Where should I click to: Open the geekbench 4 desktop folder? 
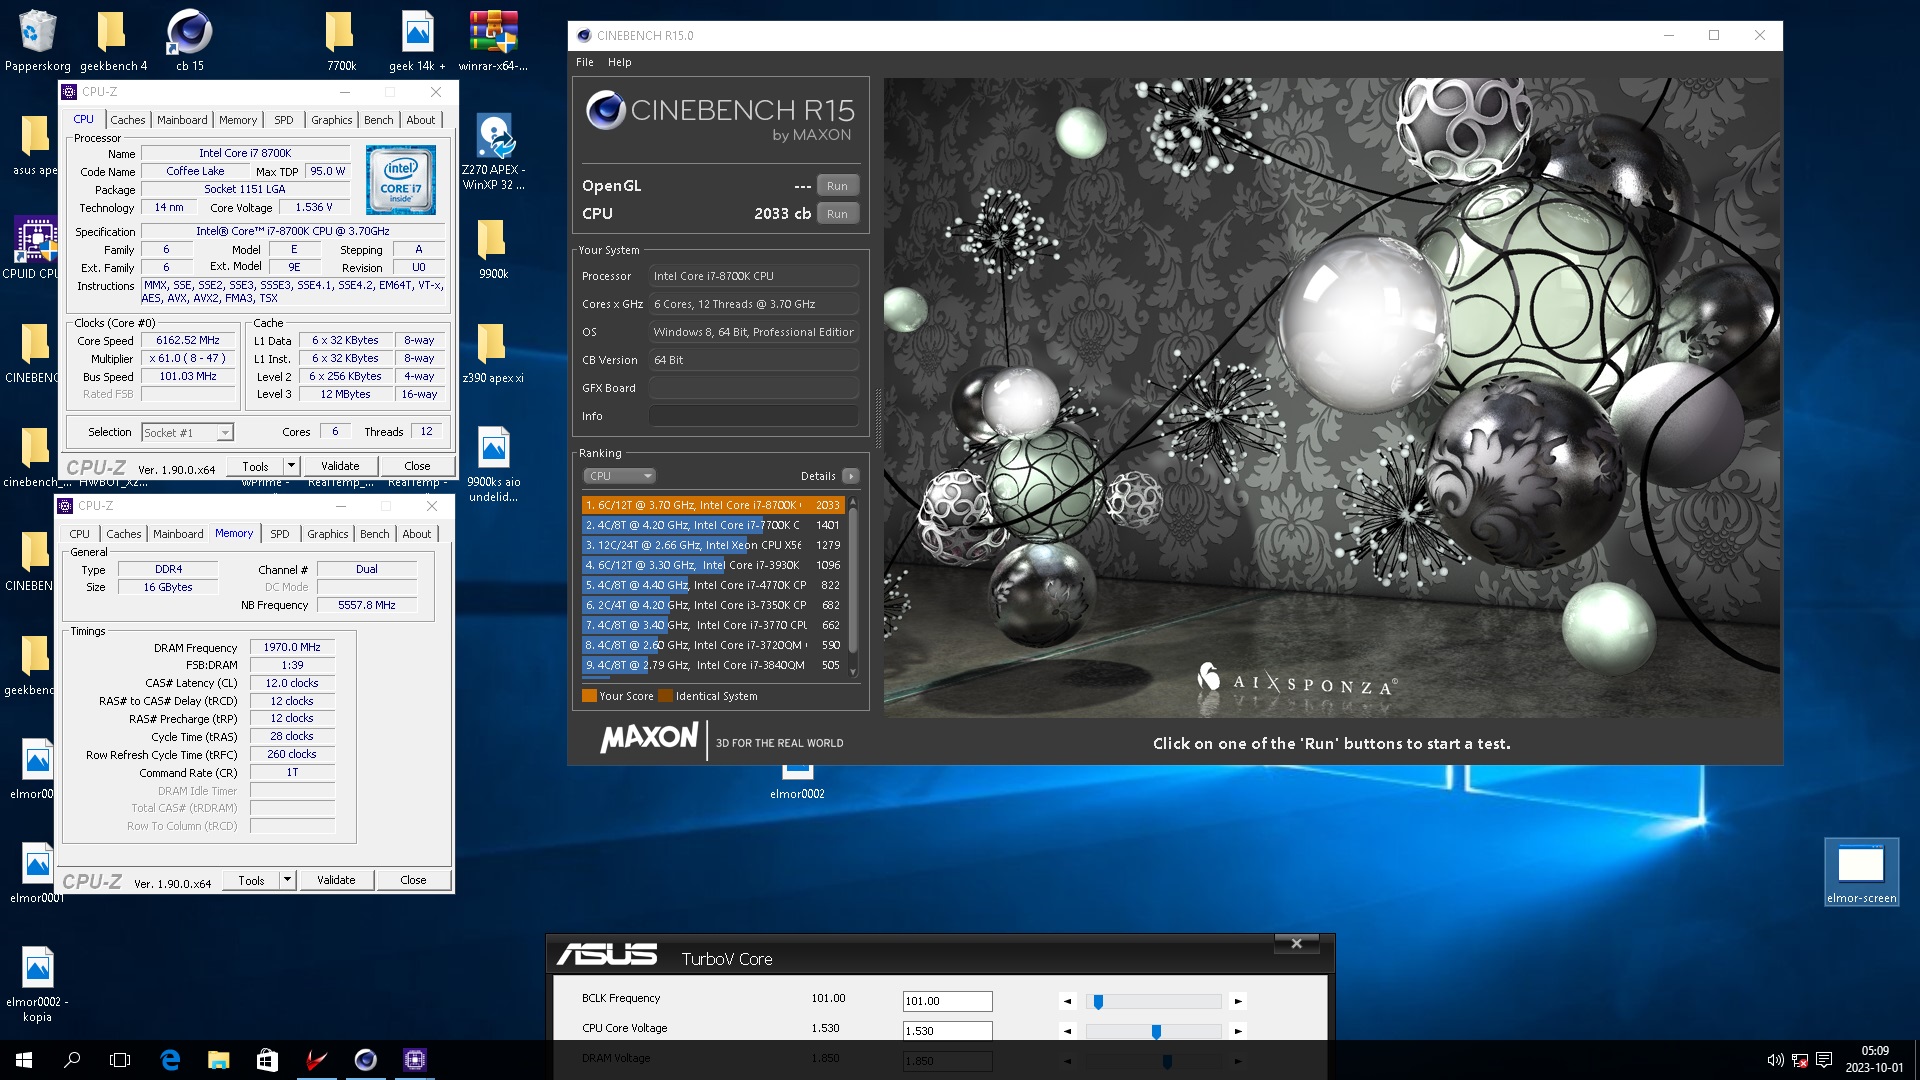click(x=113, y=40)
